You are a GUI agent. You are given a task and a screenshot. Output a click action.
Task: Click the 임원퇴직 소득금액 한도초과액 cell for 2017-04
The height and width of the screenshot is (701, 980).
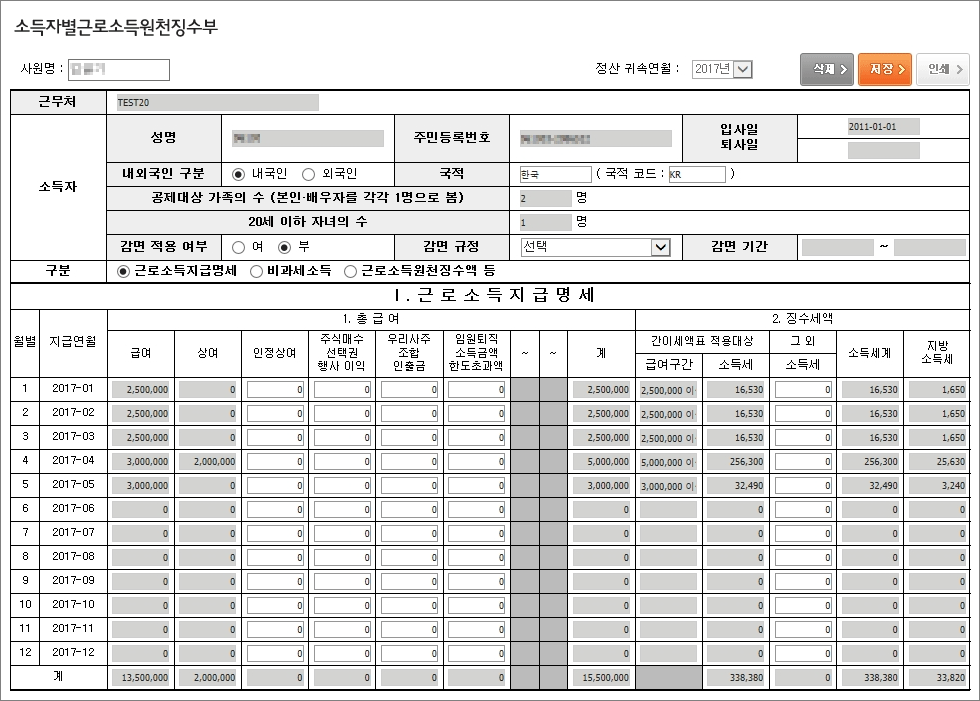coord(474,460)
